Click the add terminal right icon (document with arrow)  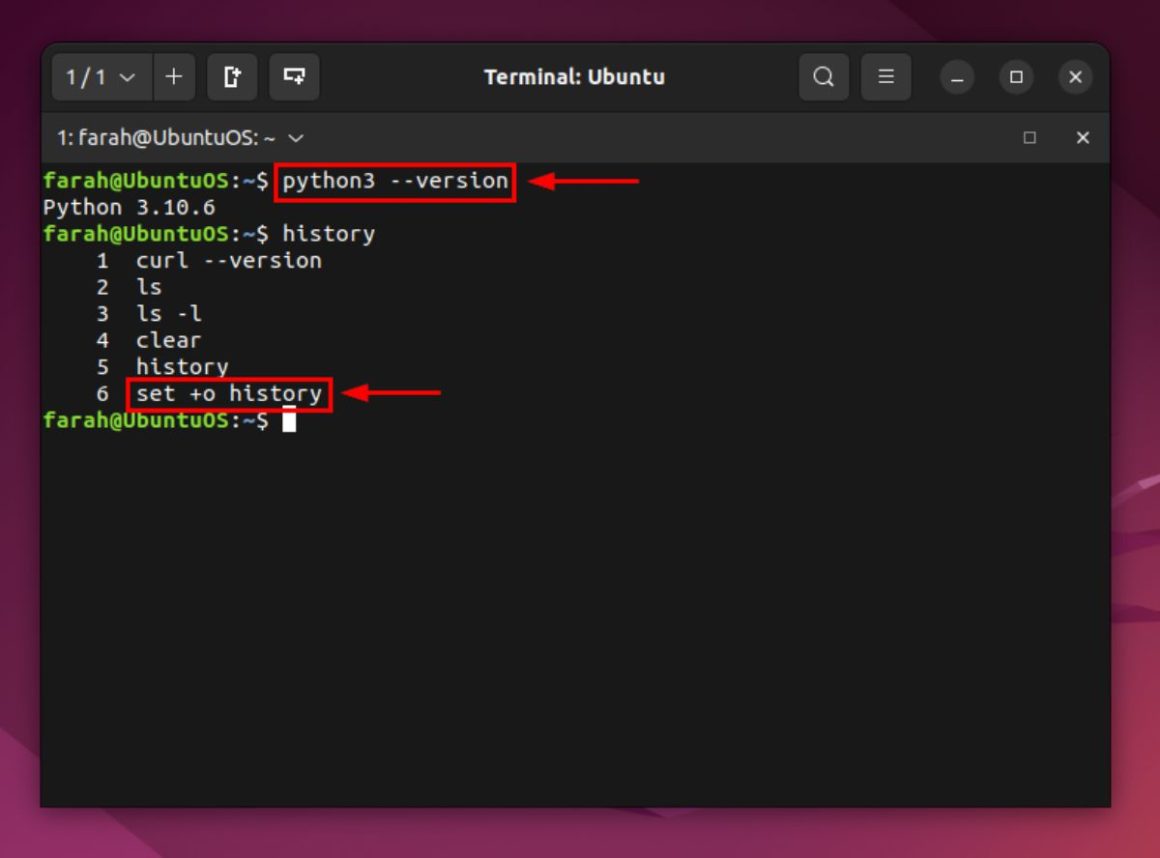click(x=232, y=77)
